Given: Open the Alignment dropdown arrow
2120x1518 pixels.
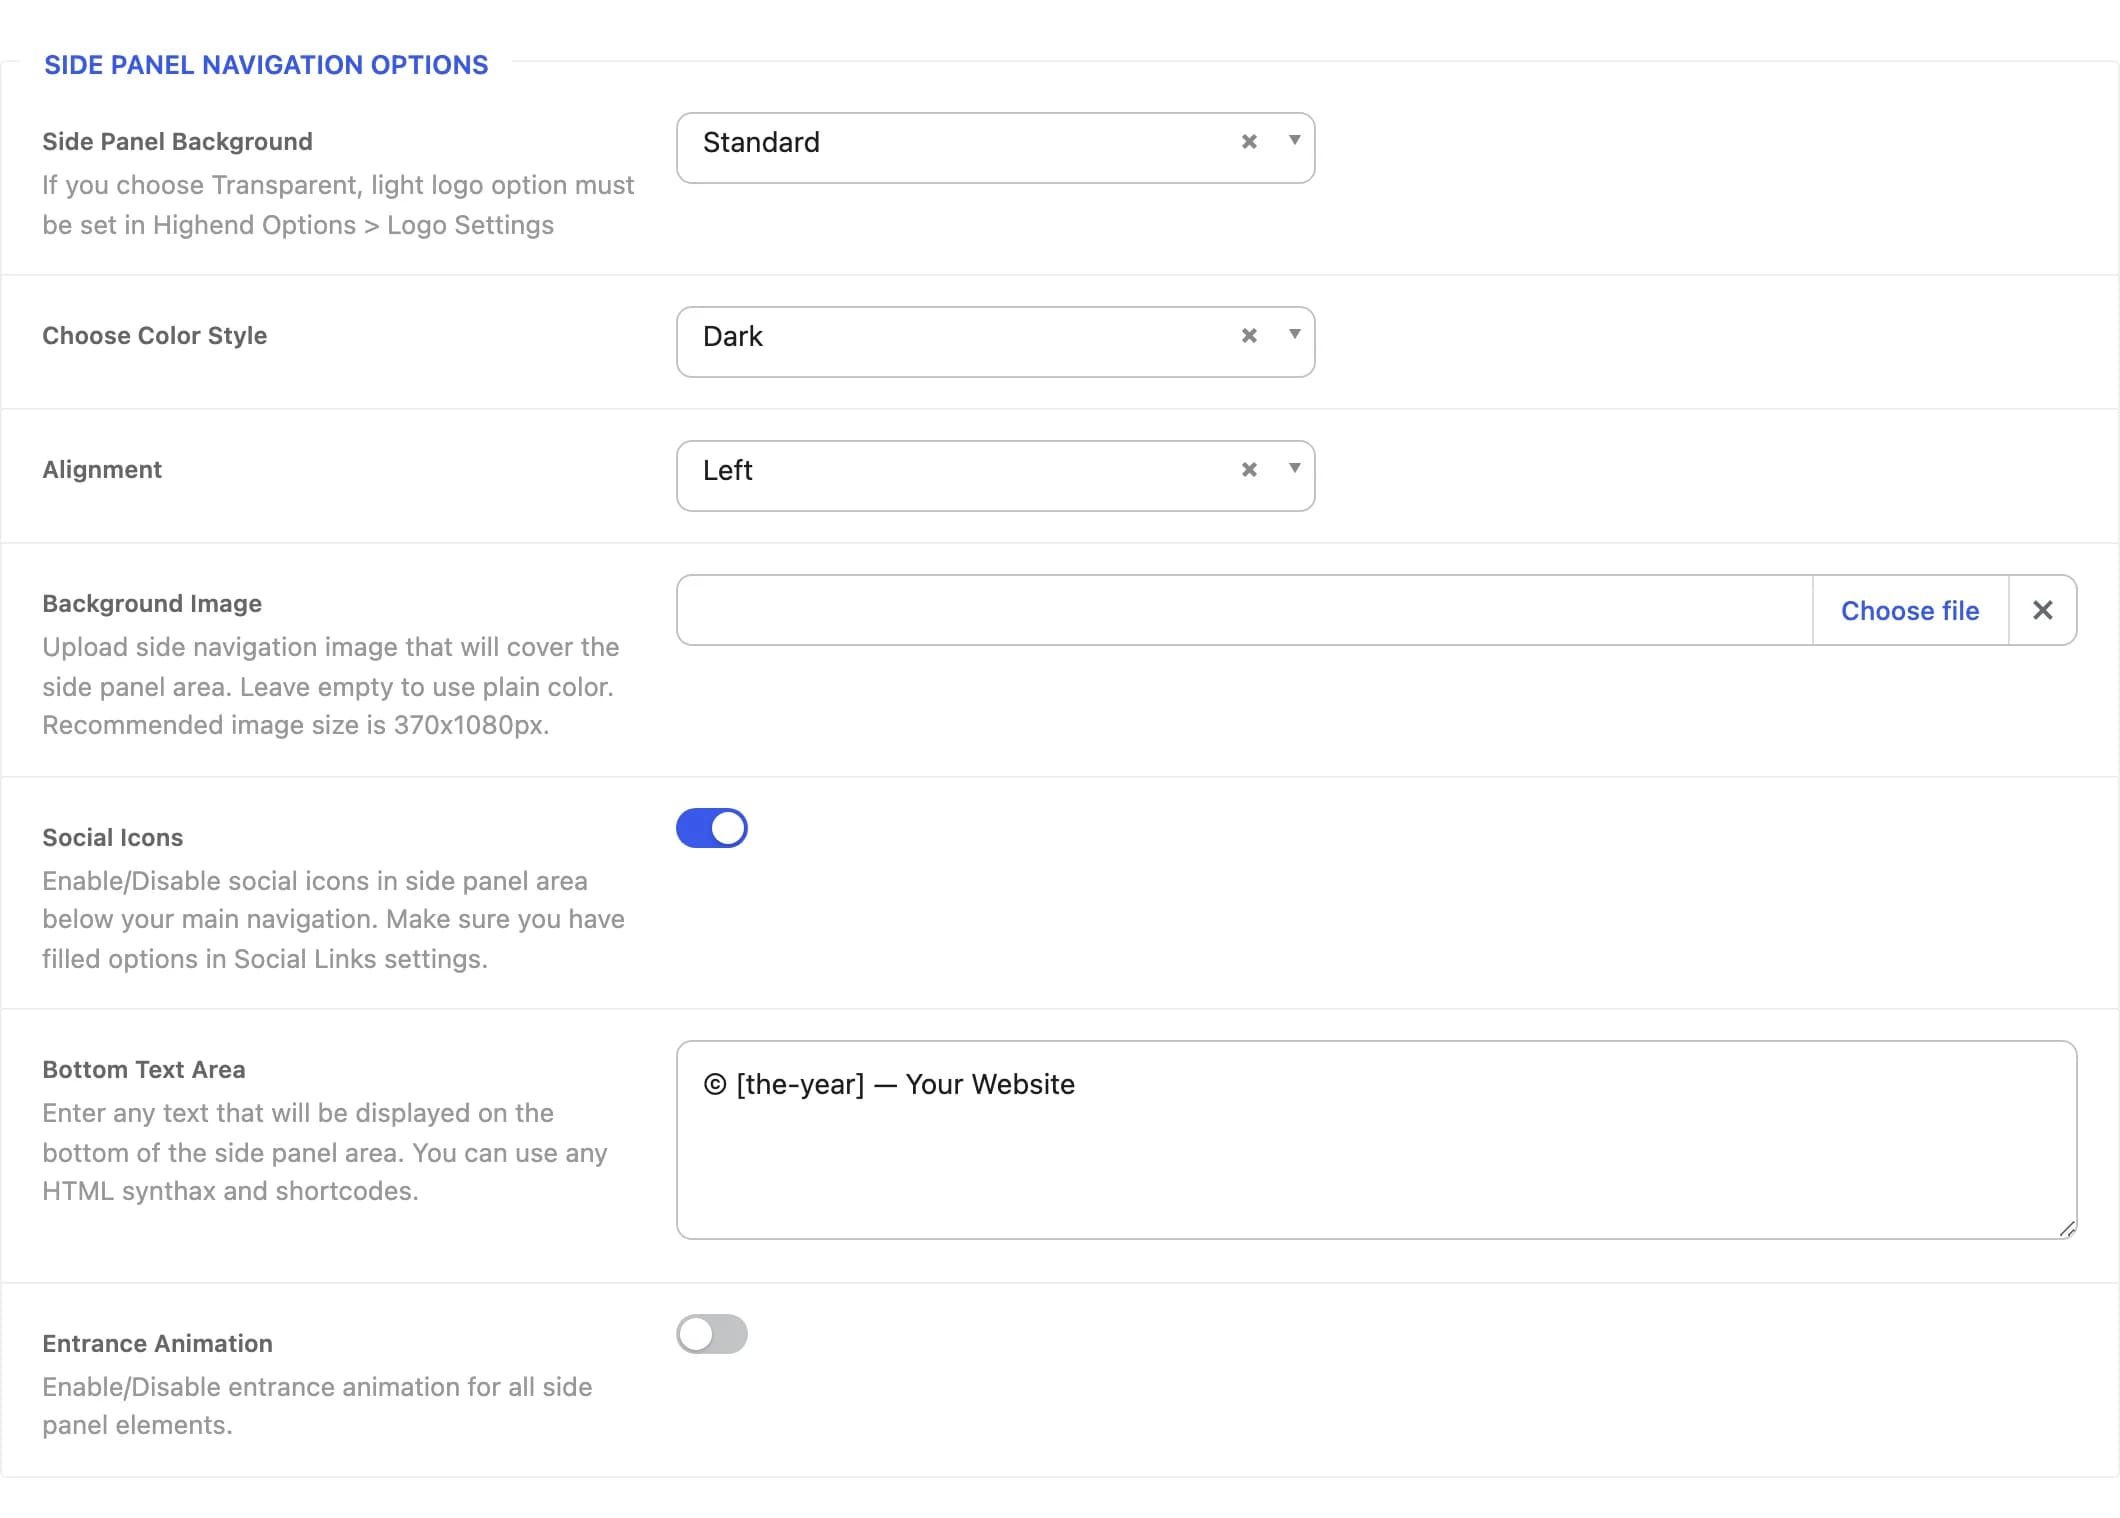Looking at the screenshot, I should click(1294, 469).
